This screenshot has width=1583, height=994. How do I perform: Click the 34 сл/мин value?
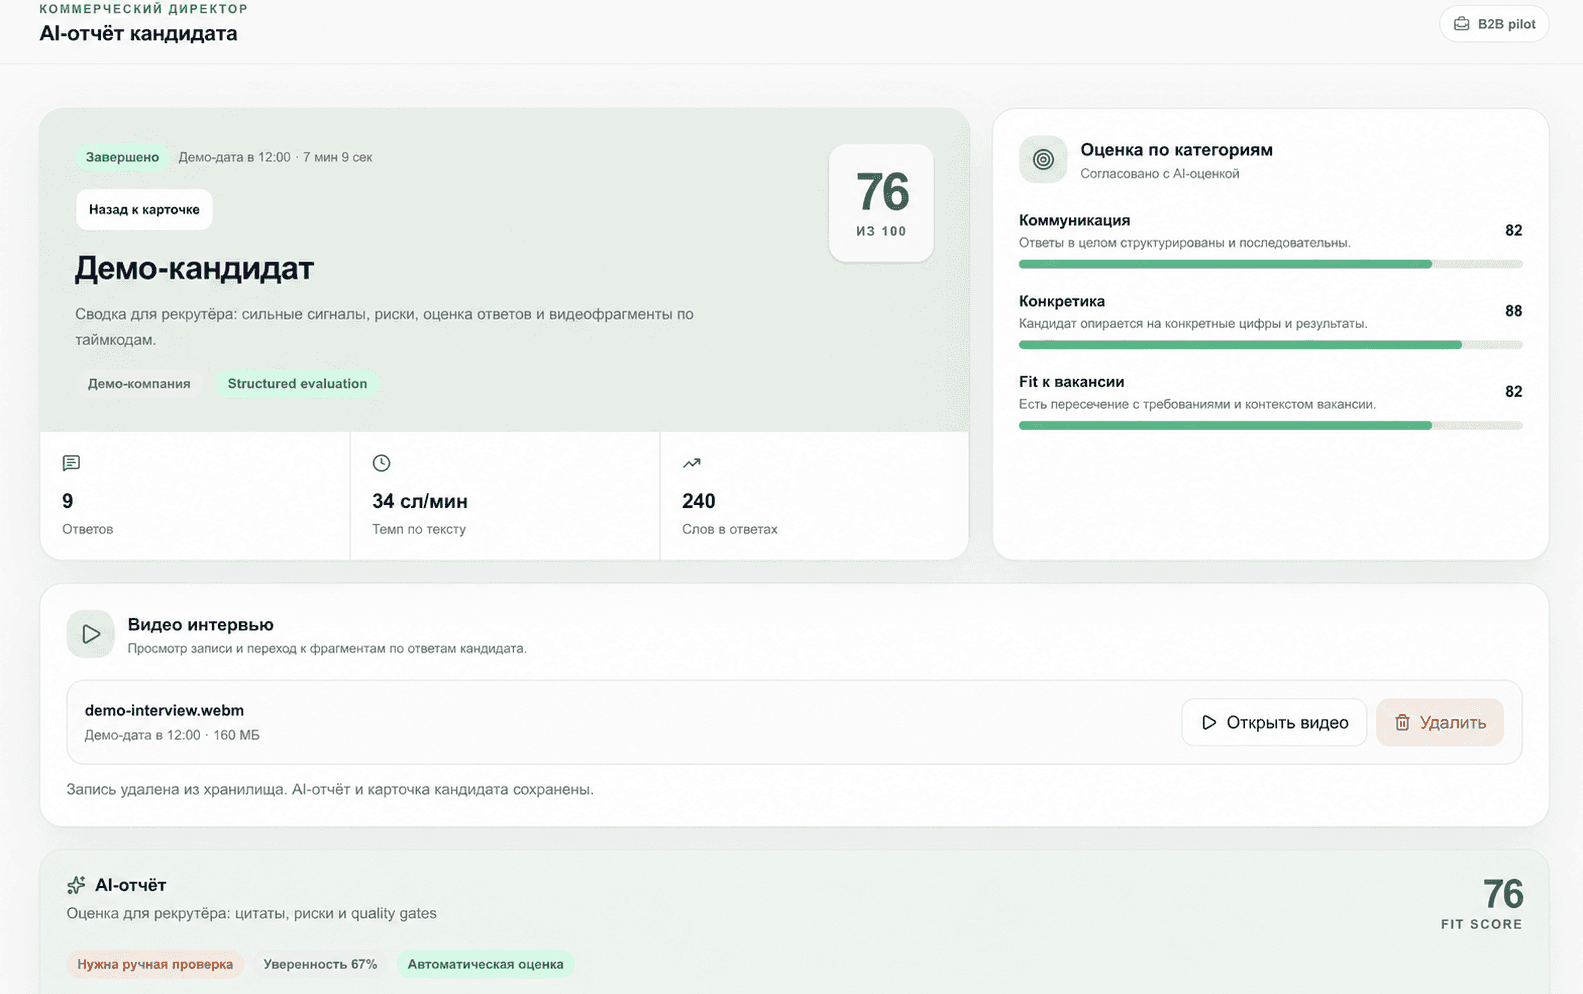click(x=420, y=501)
